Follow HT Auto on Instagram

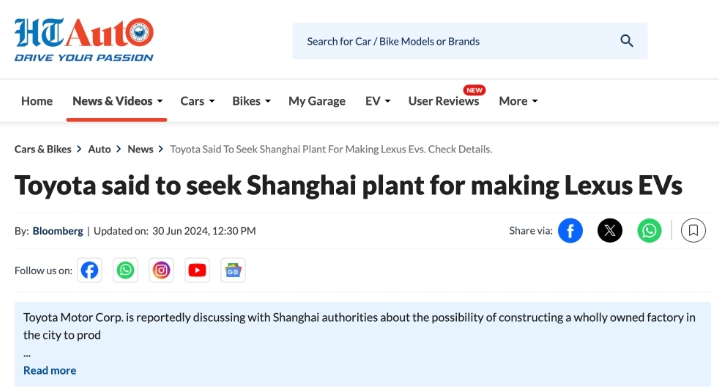161,271
